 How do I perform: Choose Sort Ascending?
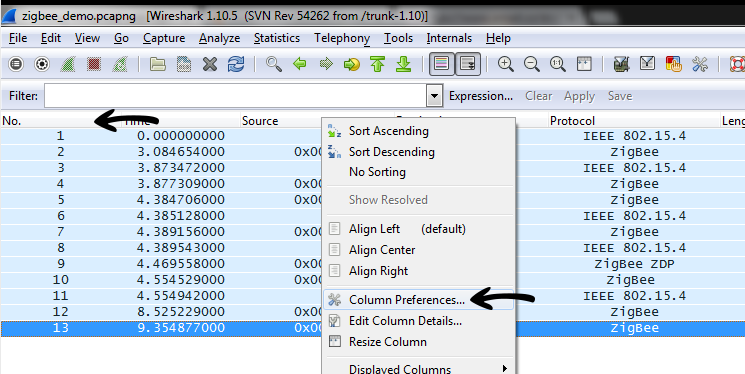(x=418, y=131)
